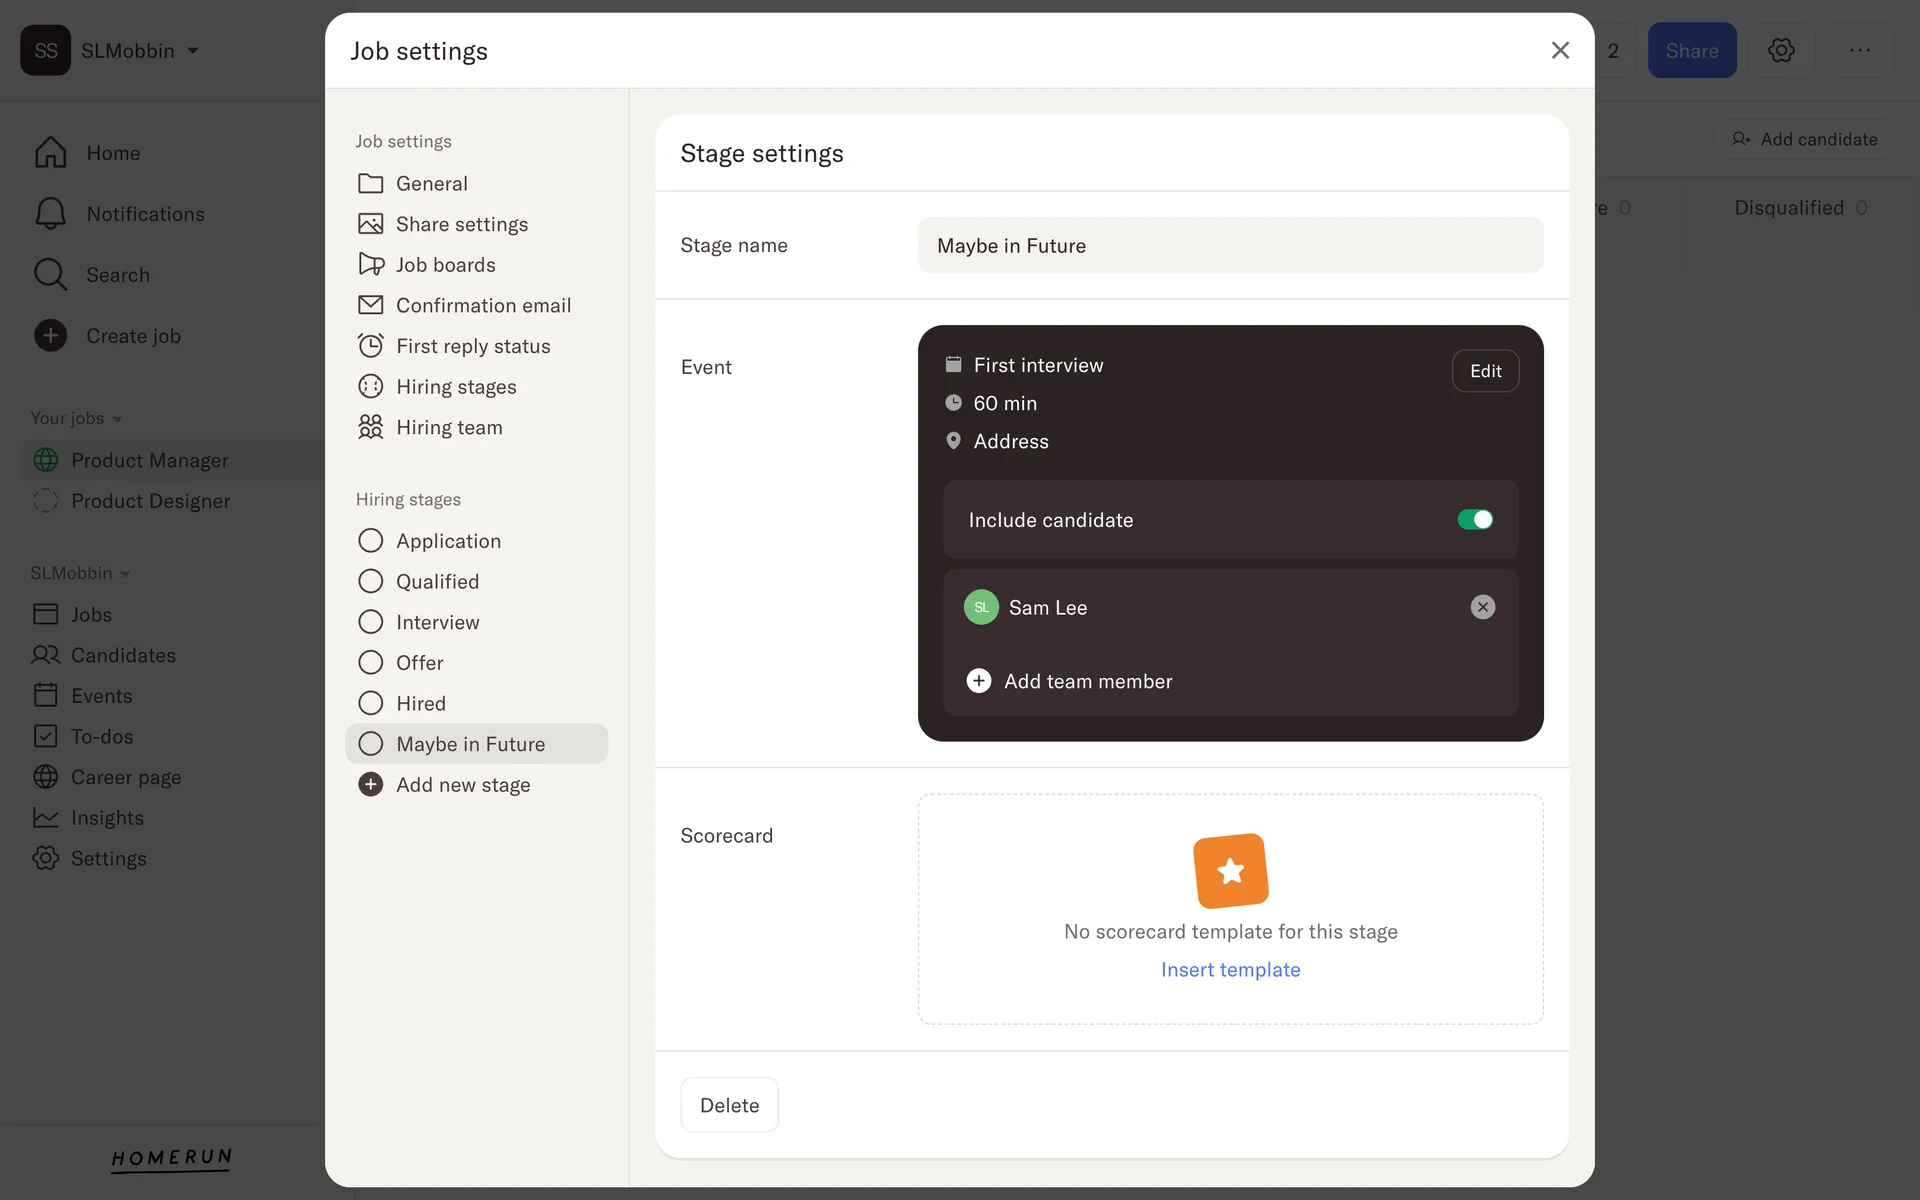Click the First reply status clock icon

370,346
